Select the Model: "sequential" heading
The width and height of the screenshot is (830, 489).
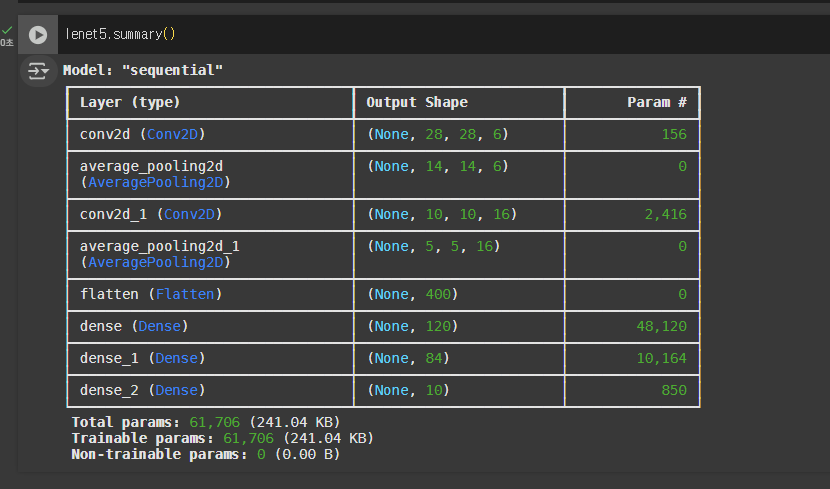[143, 70]
